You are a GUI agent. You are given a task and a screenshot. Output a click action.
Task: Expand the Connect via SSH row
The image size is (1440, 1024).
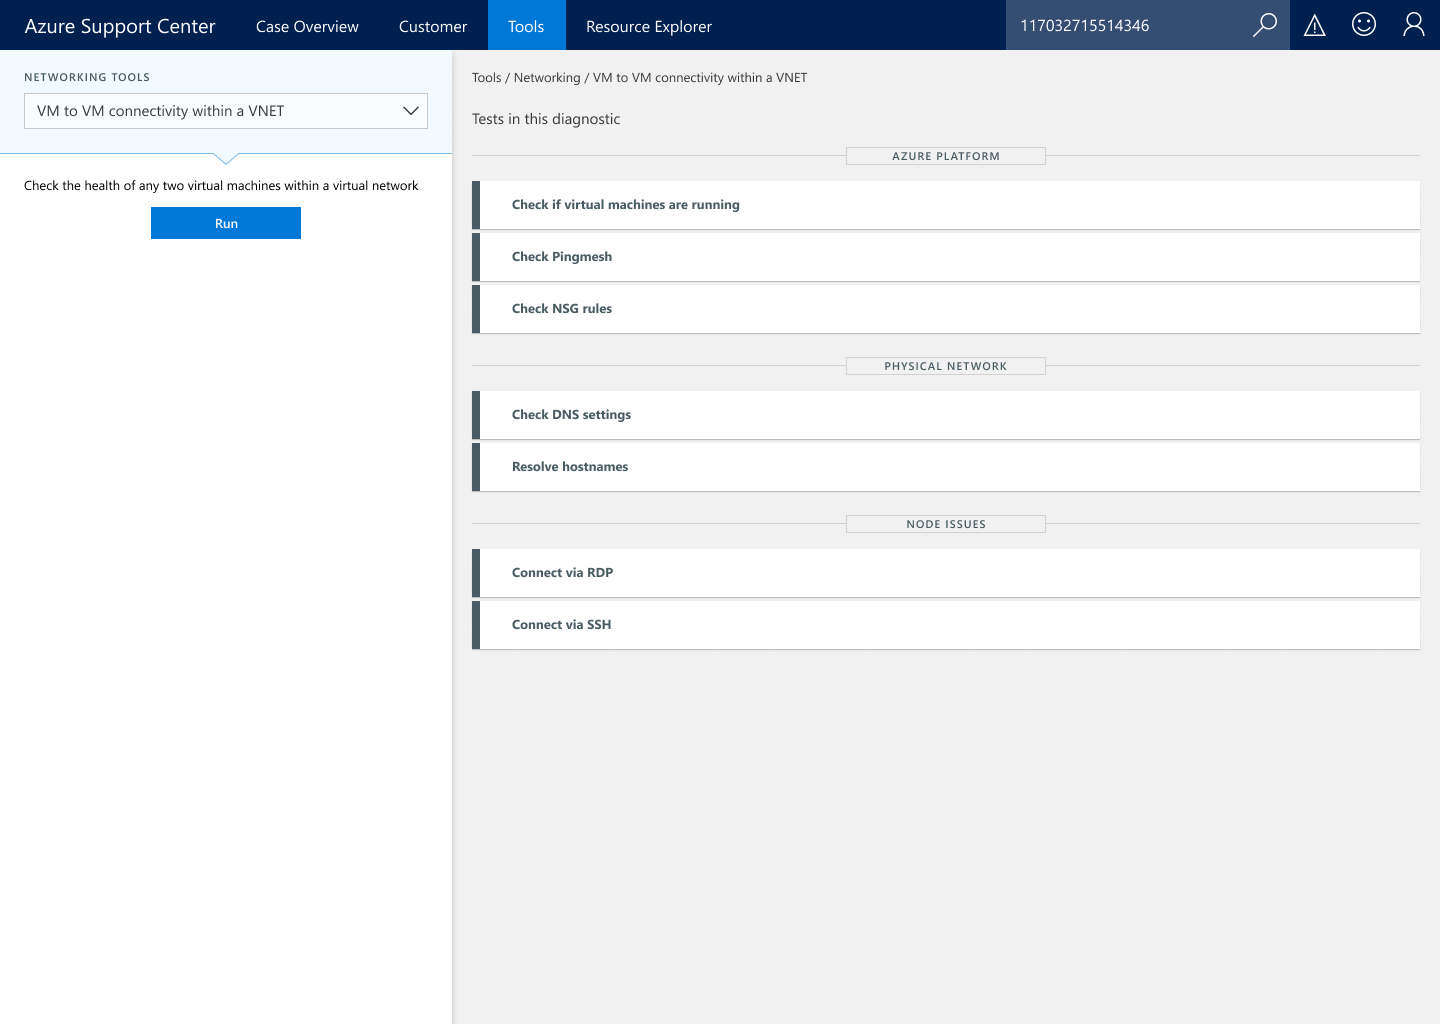pyautogui.click(x=946, y=625)
